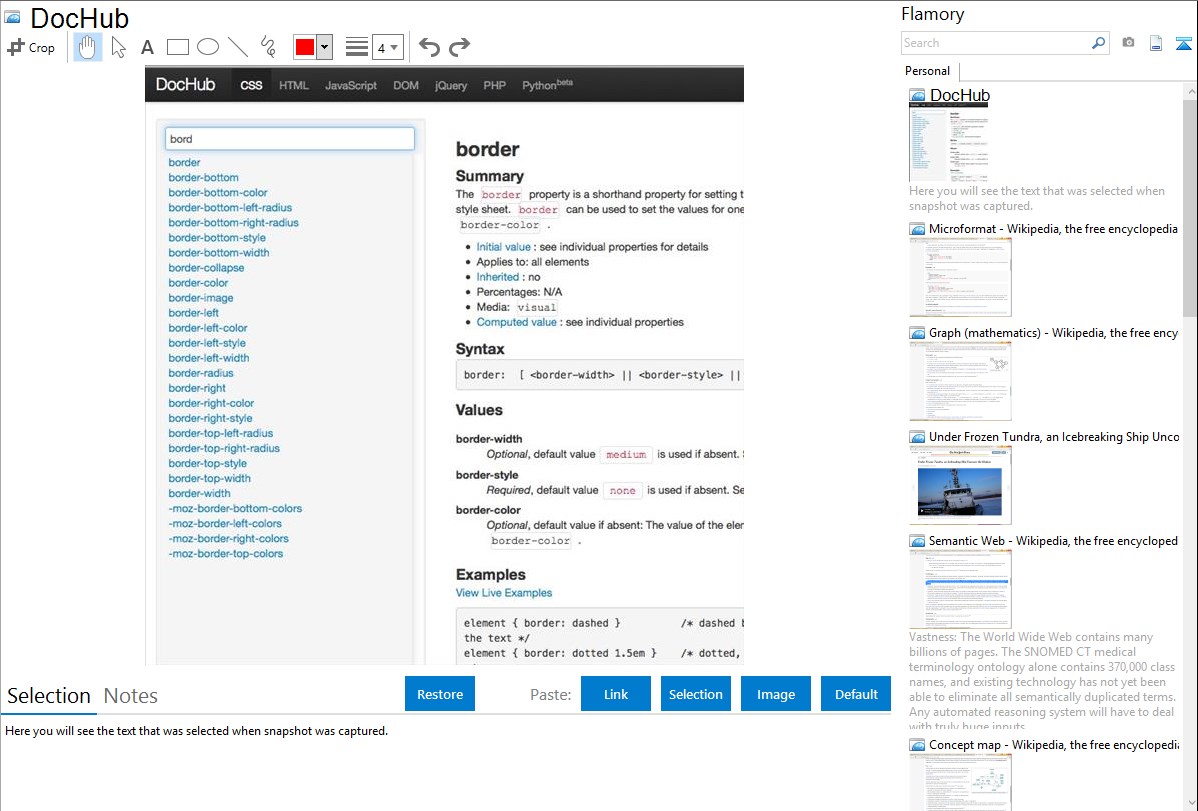
Task: Click the line thickness icon
Action: click(x=357, y=47)
